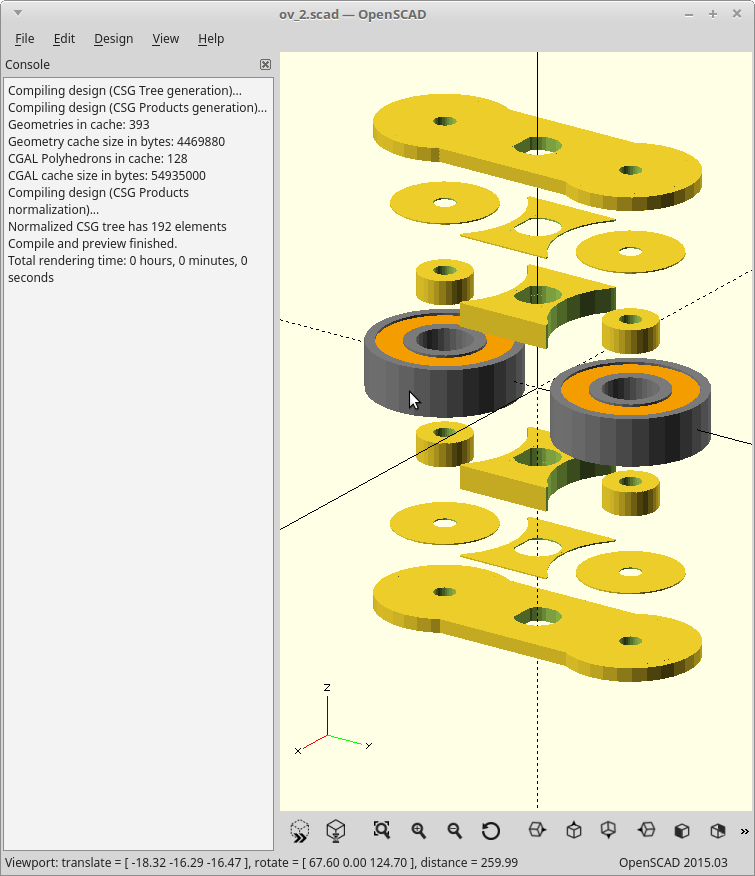Screen dimensions: 755x876
Task: Click the View All magnifier icon
Action: pos(381,830)
